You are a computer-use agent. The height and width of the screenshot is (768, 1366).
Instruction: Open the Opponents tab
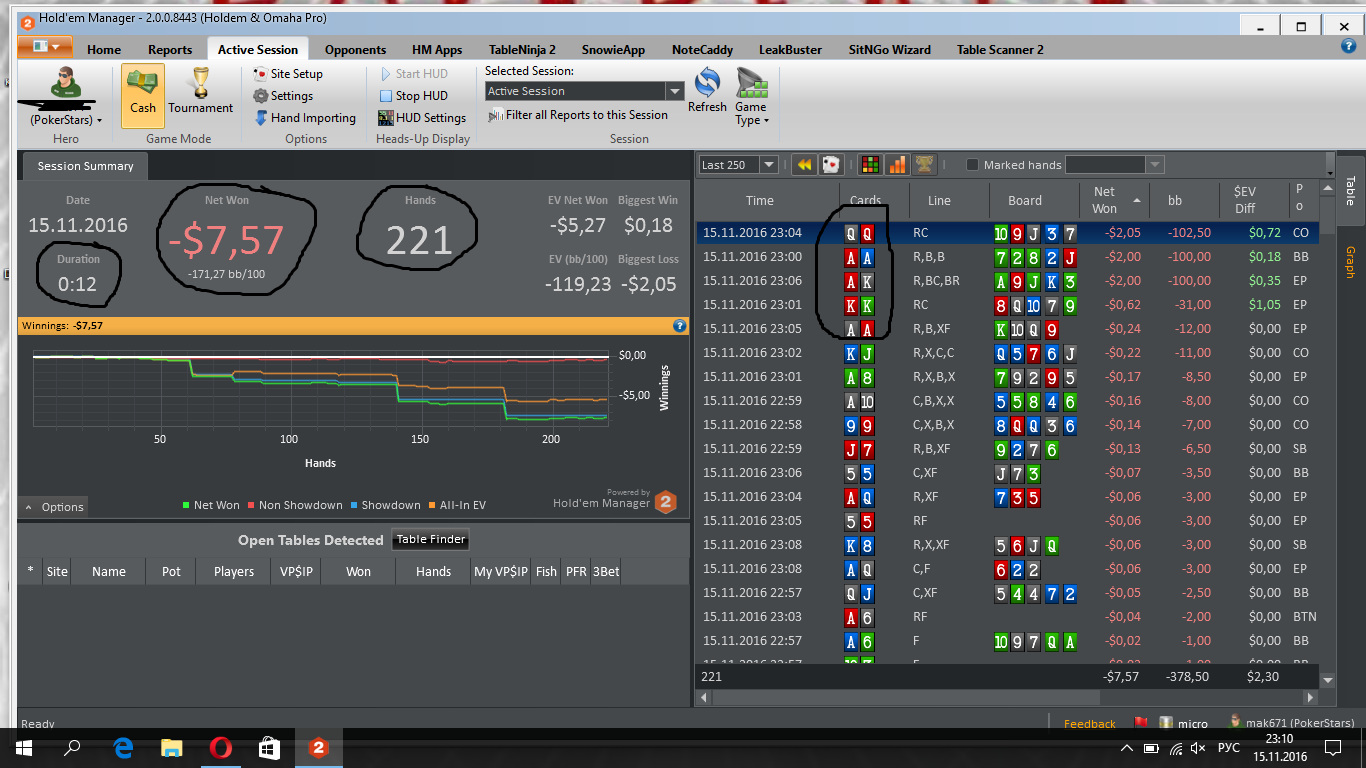pos(355,49)
